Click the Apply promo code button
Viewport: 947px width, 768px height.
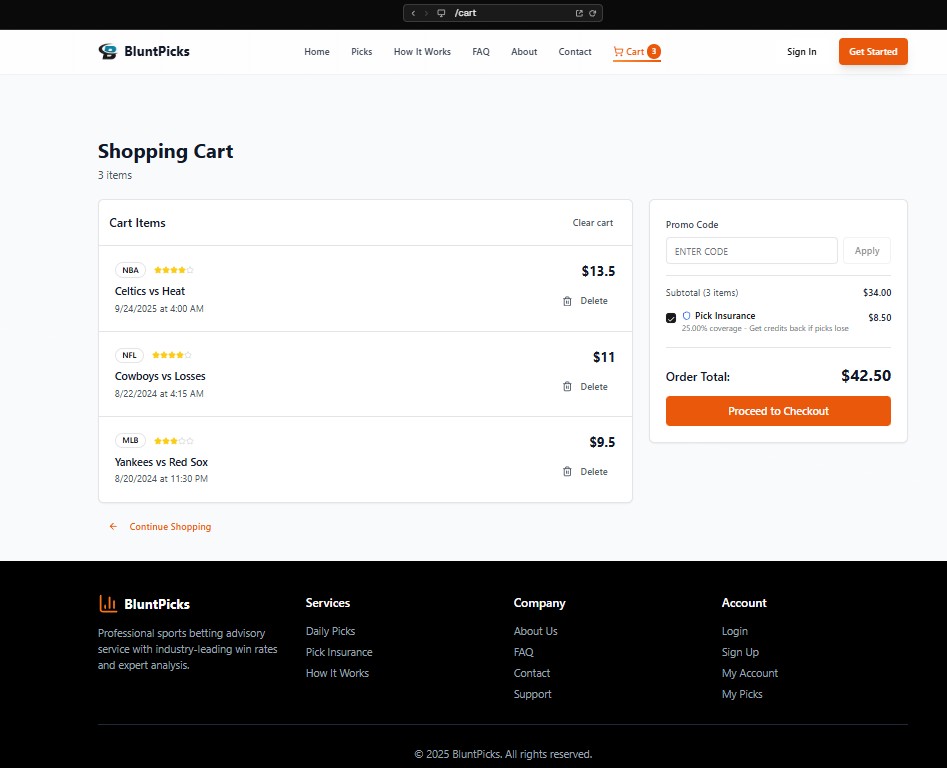[x=866, y=251]
